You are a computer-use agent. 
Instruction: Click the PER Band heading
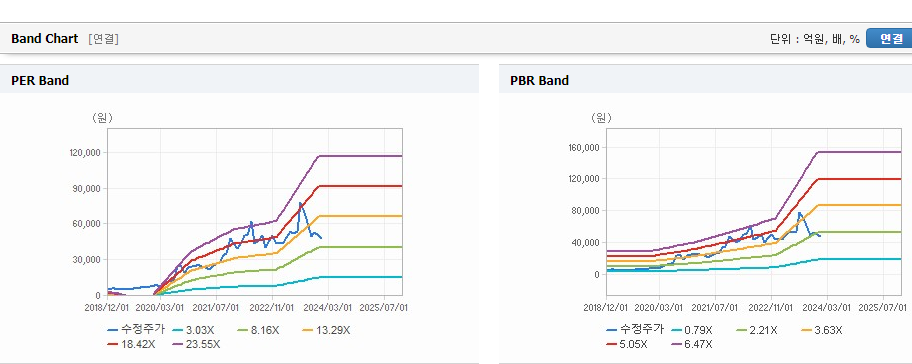click(40, 81)
